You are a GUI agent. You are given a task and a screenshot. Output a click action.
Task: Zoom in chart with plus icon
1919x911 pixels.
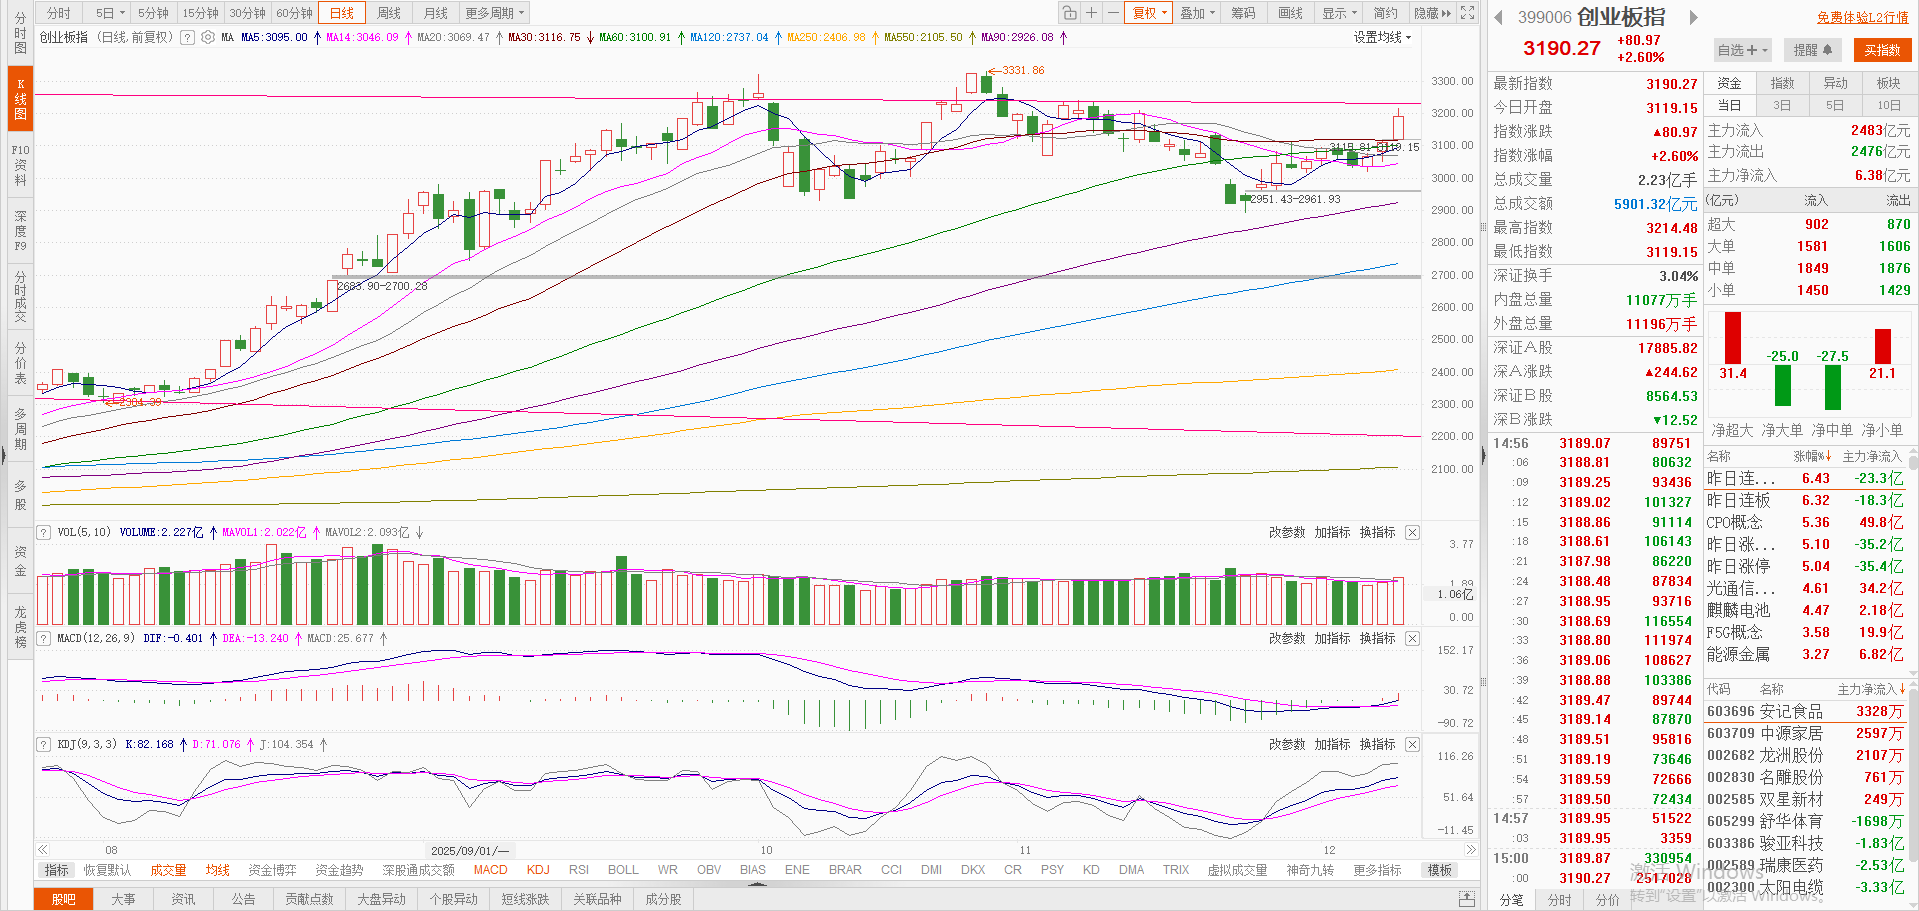(x=1092, y=13)
